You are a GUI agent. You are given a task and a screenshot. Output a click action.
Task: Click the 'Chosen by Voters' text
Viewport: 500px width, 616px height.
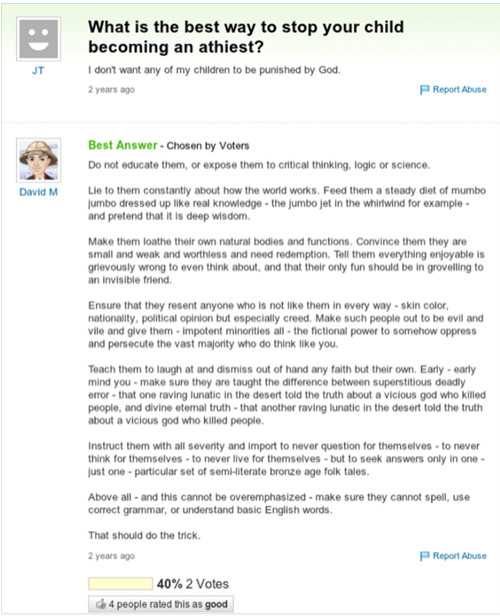tap(208, 146)
